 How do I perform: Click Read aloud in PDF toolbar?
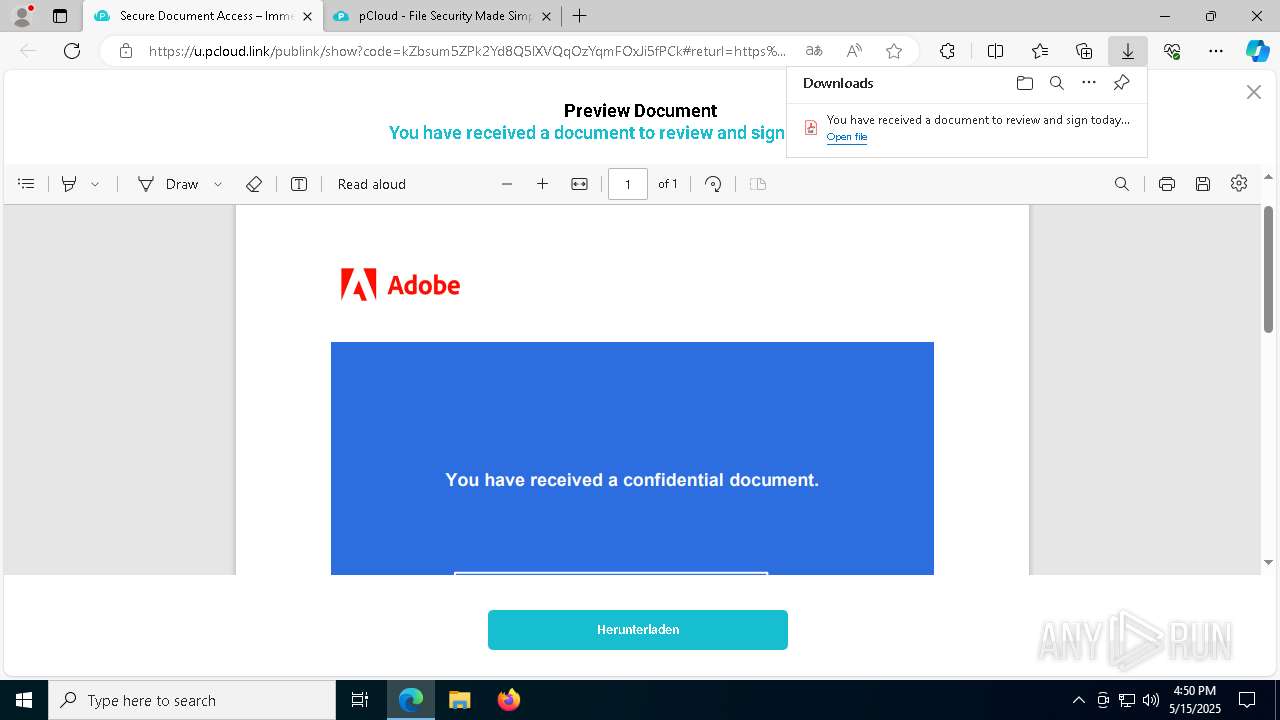pos(372,184)
